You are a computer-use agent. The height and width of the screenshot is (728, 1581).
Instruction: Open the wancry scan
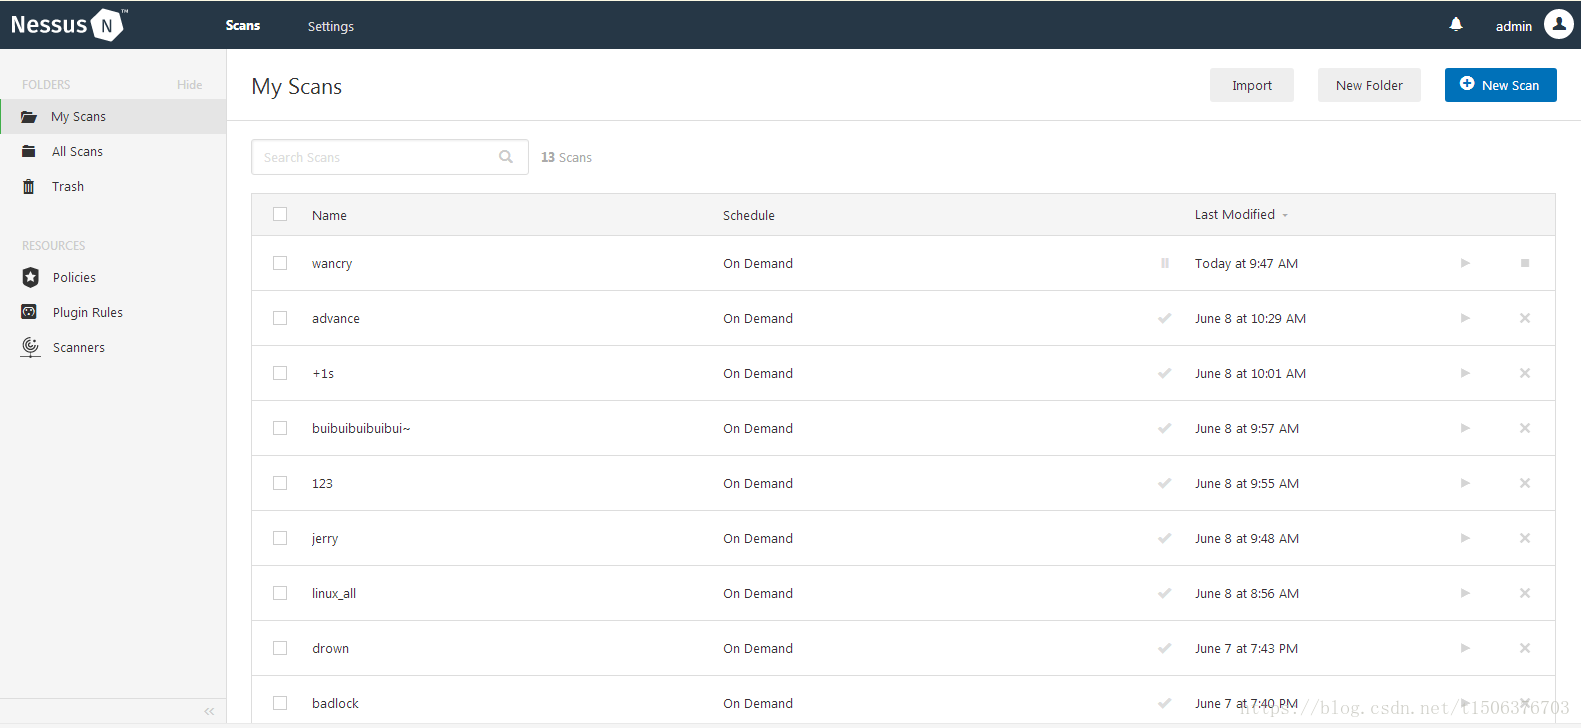click(332, 264)
